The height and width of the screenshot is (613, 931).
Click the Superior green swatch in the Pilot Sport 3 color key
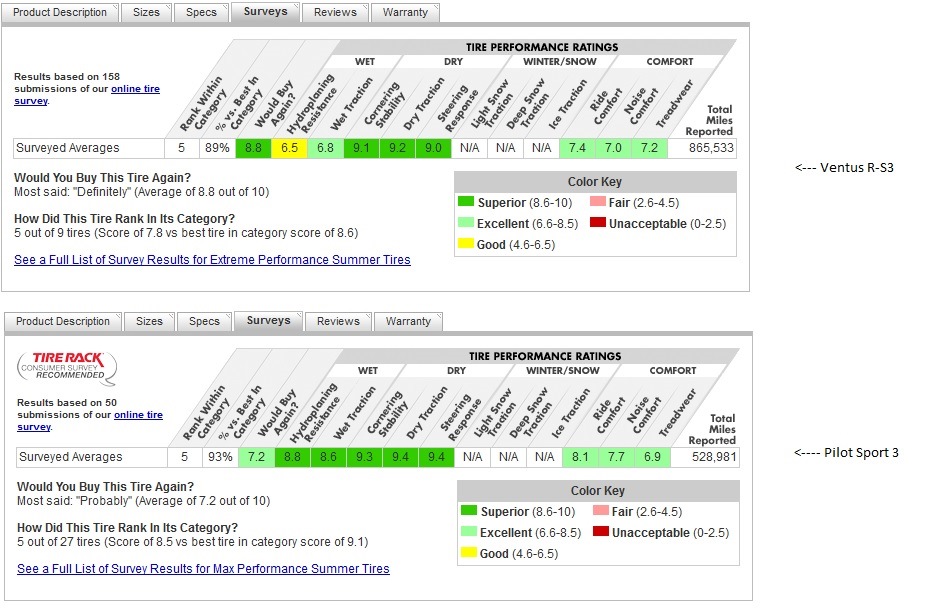point(469,510)
